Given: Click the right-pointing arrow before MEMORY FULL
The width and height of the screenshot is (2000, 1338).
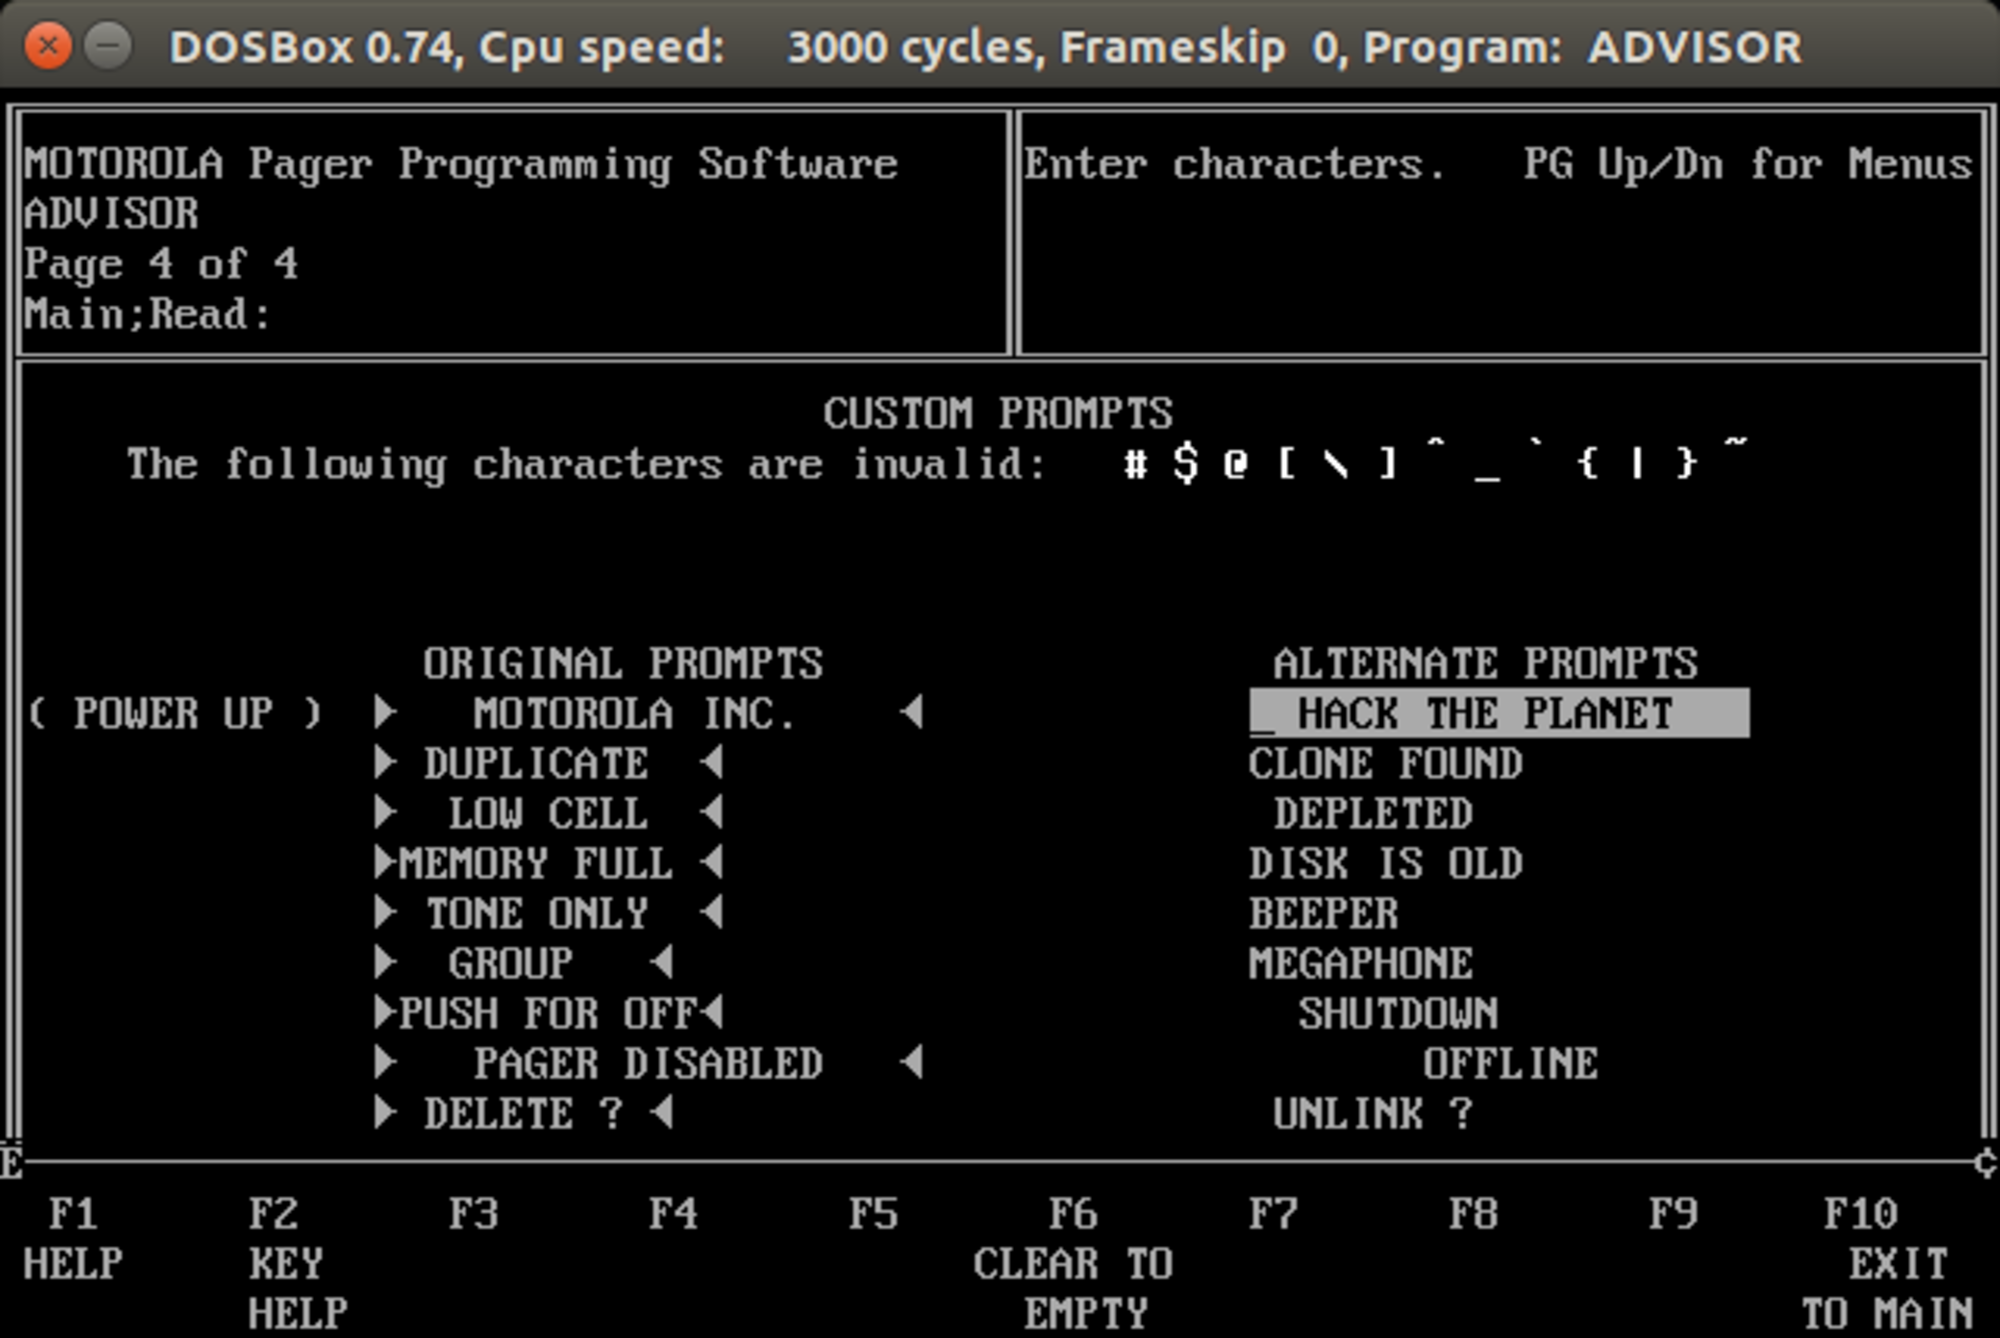Looking at the screenshot, I should point(385,863).
